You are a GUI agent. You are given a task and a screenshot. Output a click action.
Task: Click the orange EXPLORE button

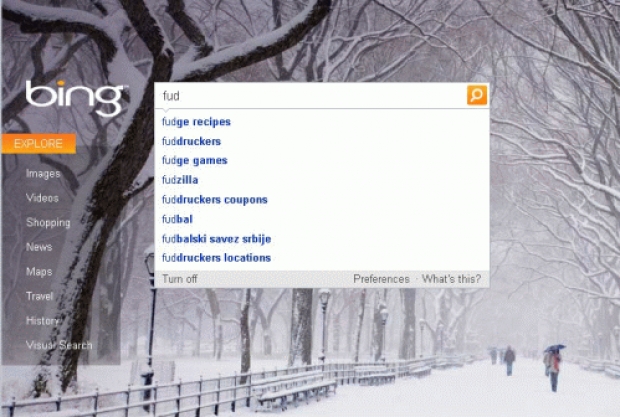pos(39,144)
